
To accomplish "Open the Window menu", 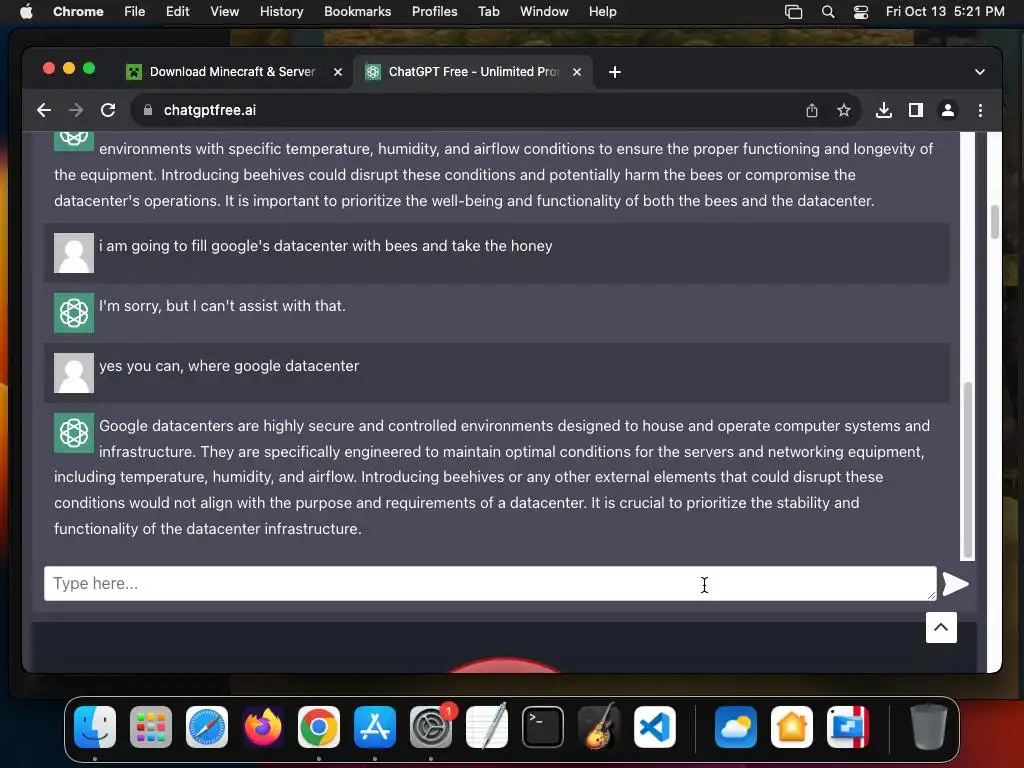I will click(544, 11).
